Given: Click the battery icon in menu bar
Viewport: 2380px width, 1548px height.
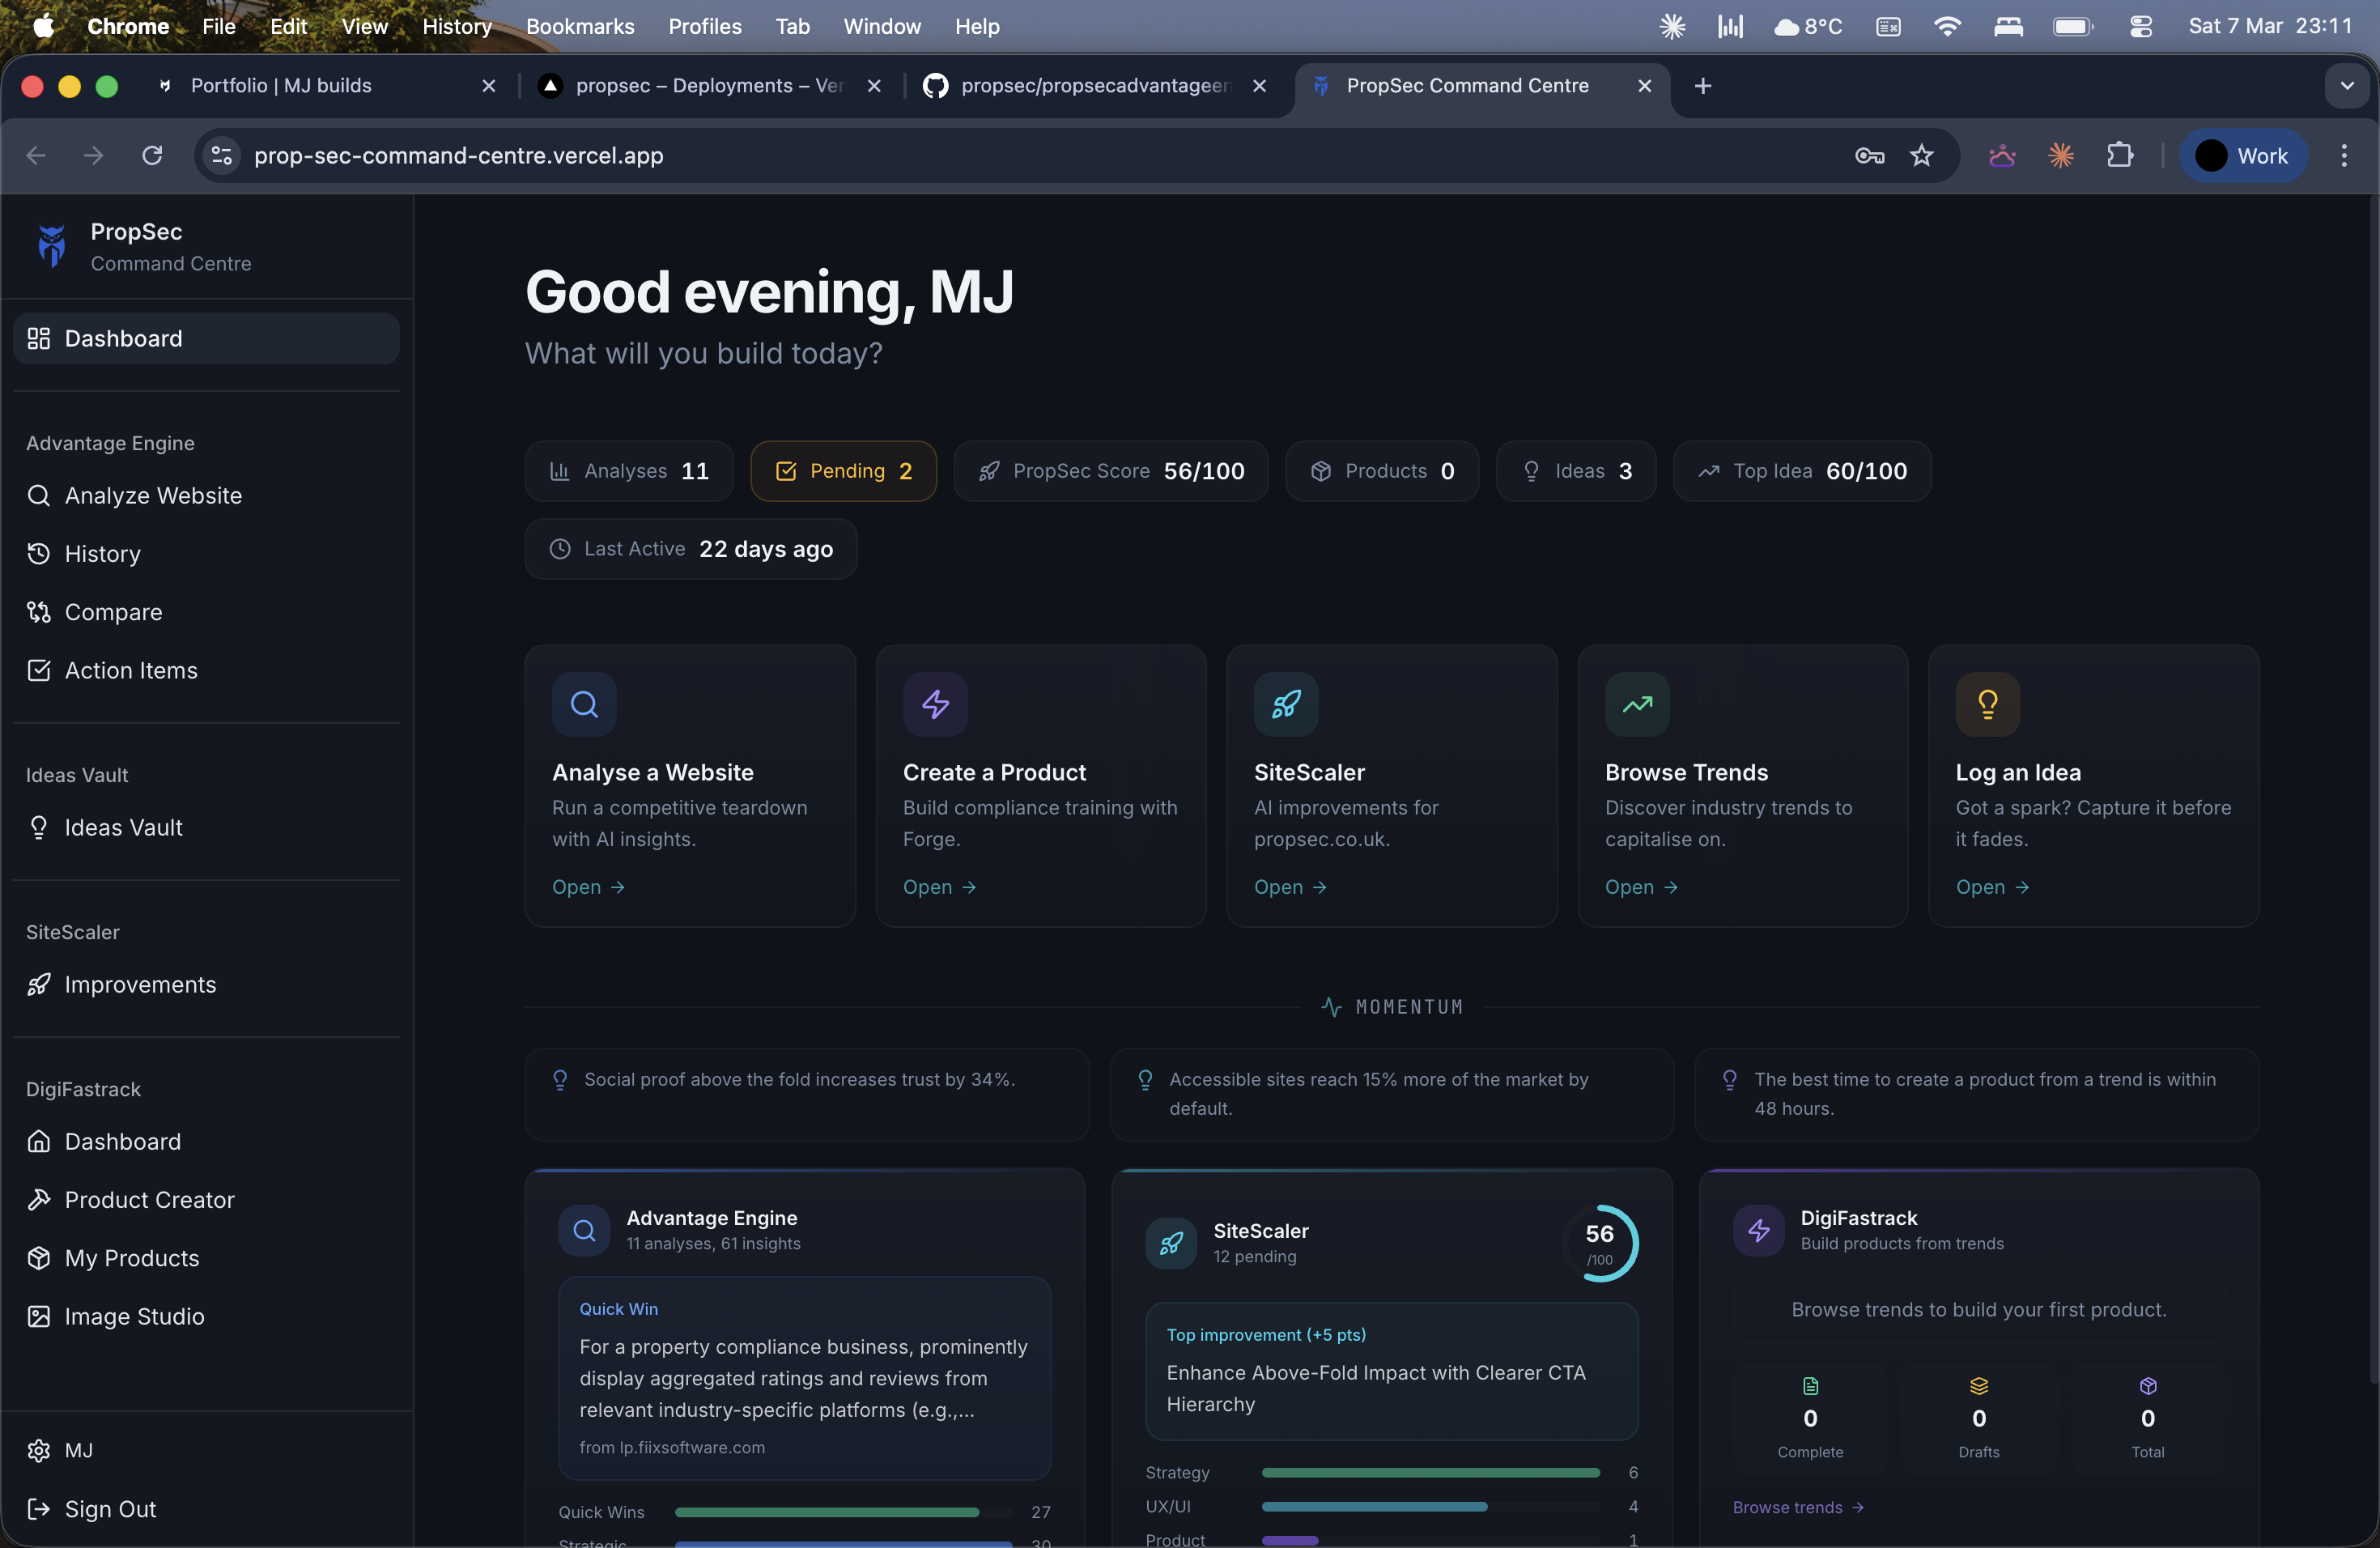Looking at the screenshot, I should (2072, 27).
